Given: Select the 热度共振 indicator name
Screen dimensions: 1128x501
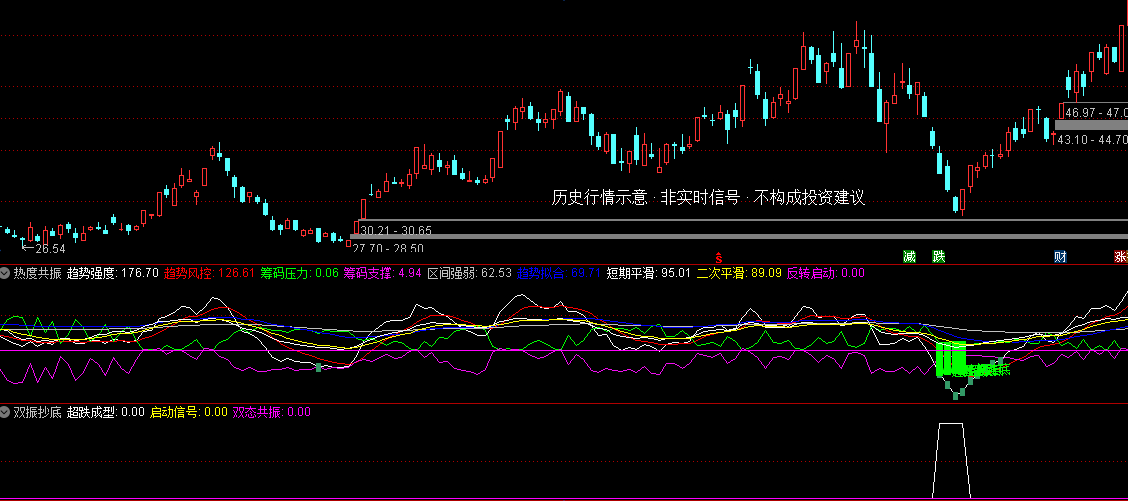Looking at the screenshot, I should pyautogui.click(x=37, y=274).
